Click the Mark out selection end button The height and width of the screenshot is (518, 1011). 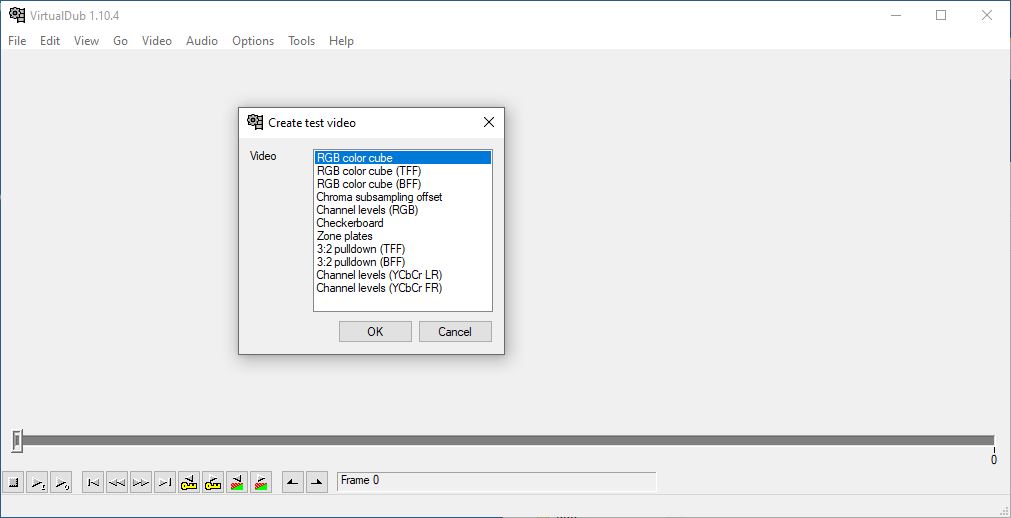point(317,482)
